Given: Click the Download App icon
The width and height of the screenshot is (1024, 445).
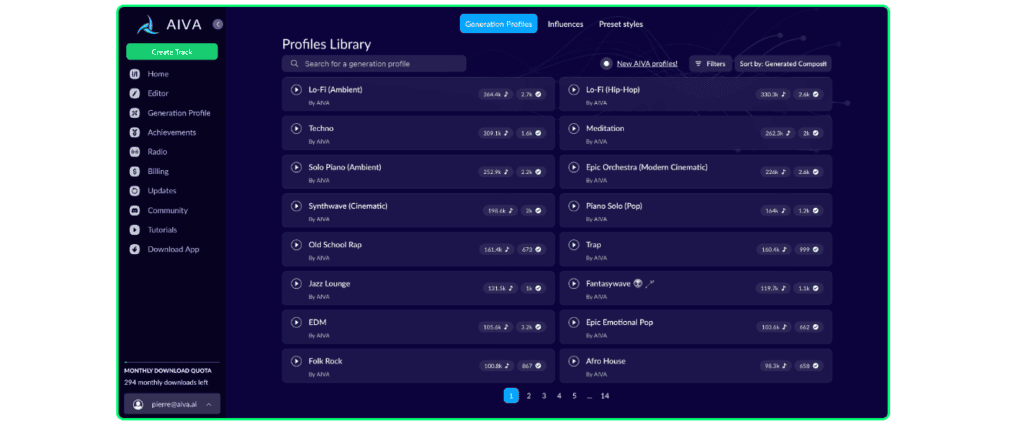Looking at the screenshot, I should click(135, 250).
